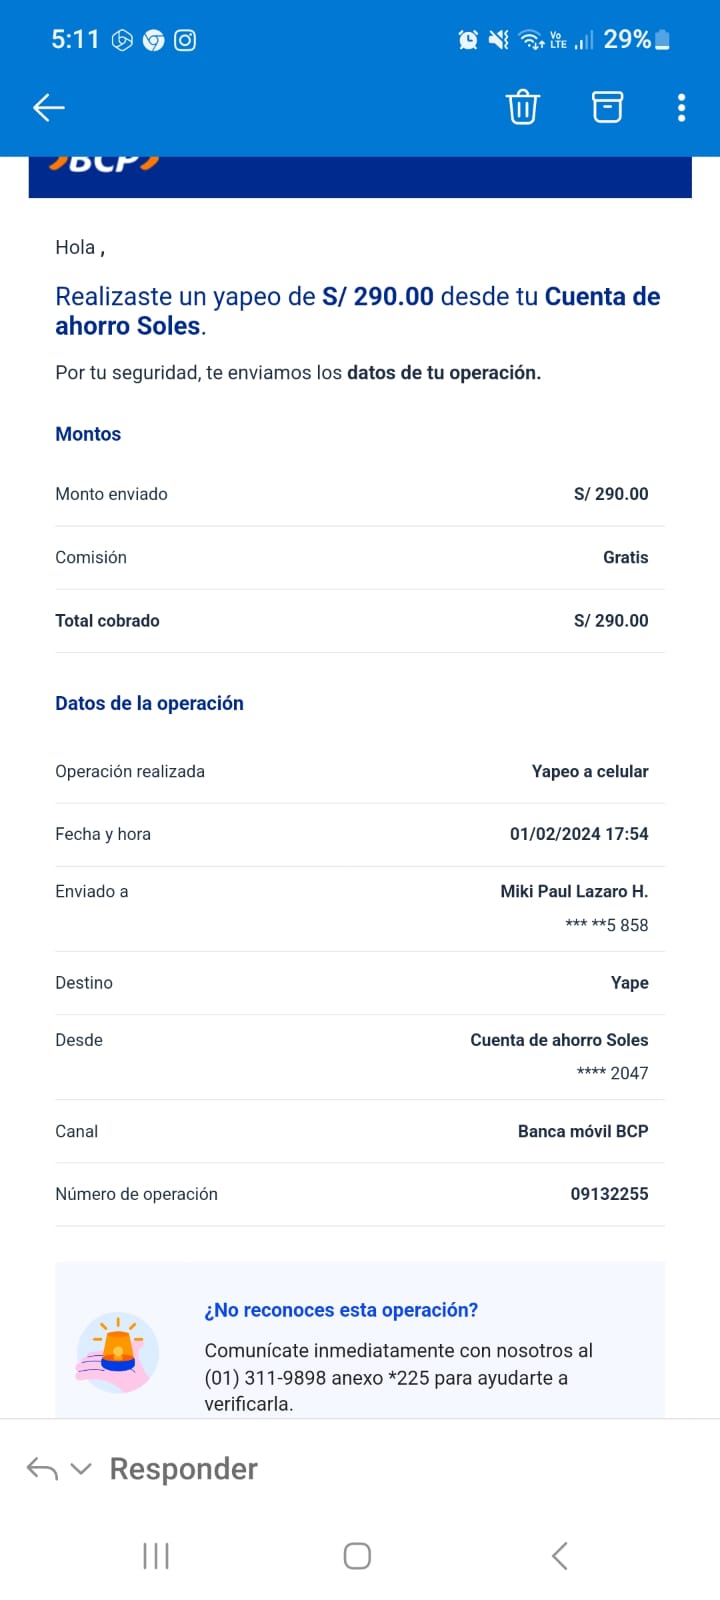Screen dimensions: 720x1600
Task: Delete this email with the trash icon
Action: pos(522,107)
